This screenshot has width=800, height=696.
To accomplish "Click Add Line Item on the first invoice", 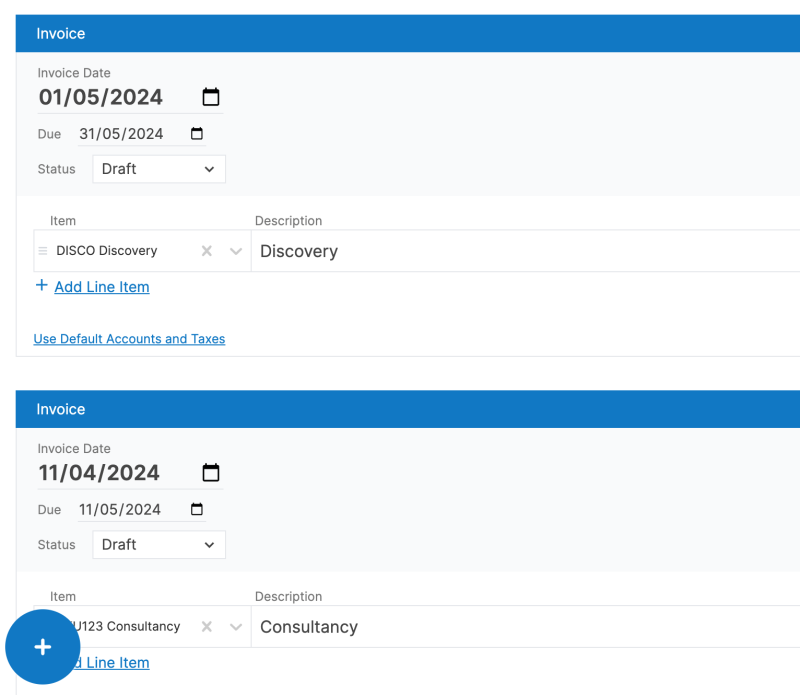I will click(101, 287).
